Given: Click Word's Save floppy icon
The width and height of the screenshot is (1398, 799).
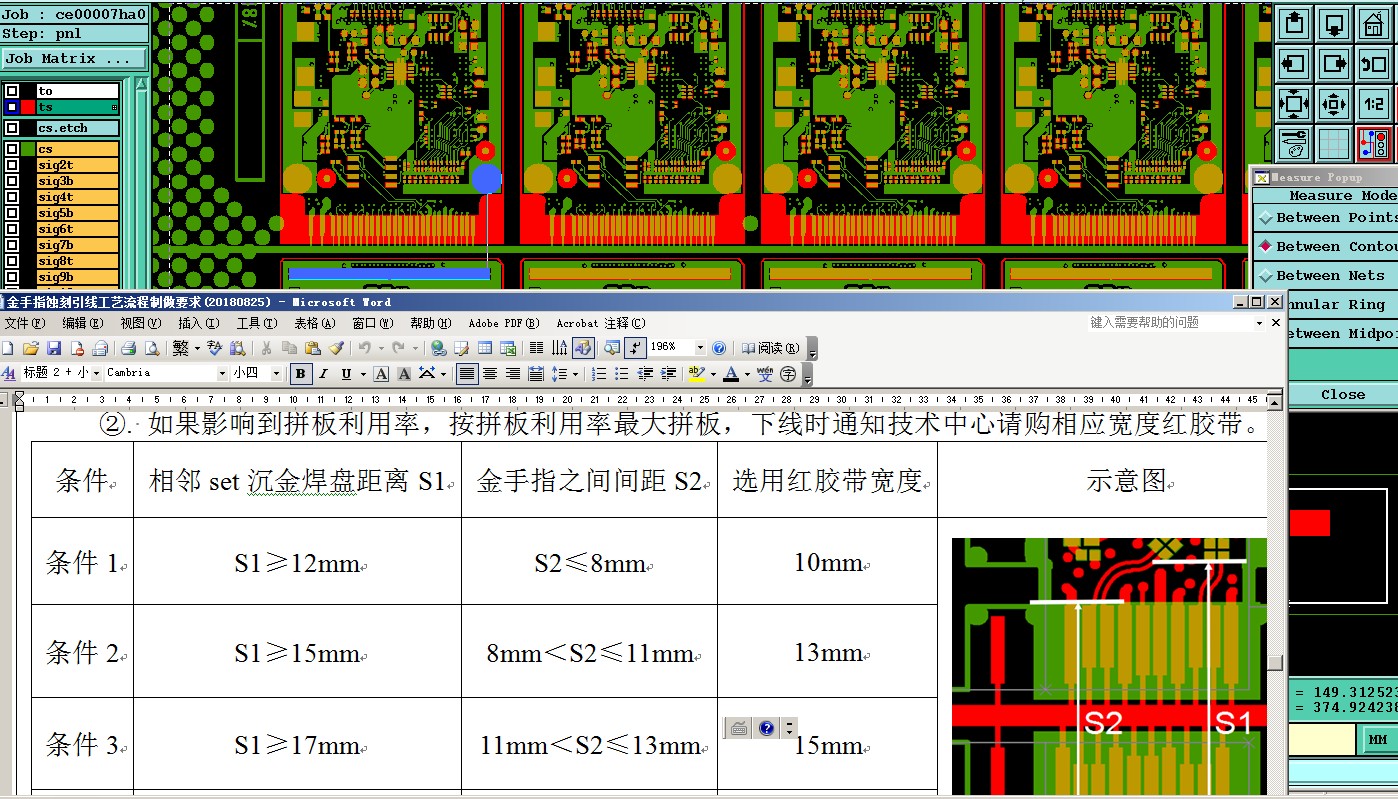Looking at the screenshot, I should [54, 348].
